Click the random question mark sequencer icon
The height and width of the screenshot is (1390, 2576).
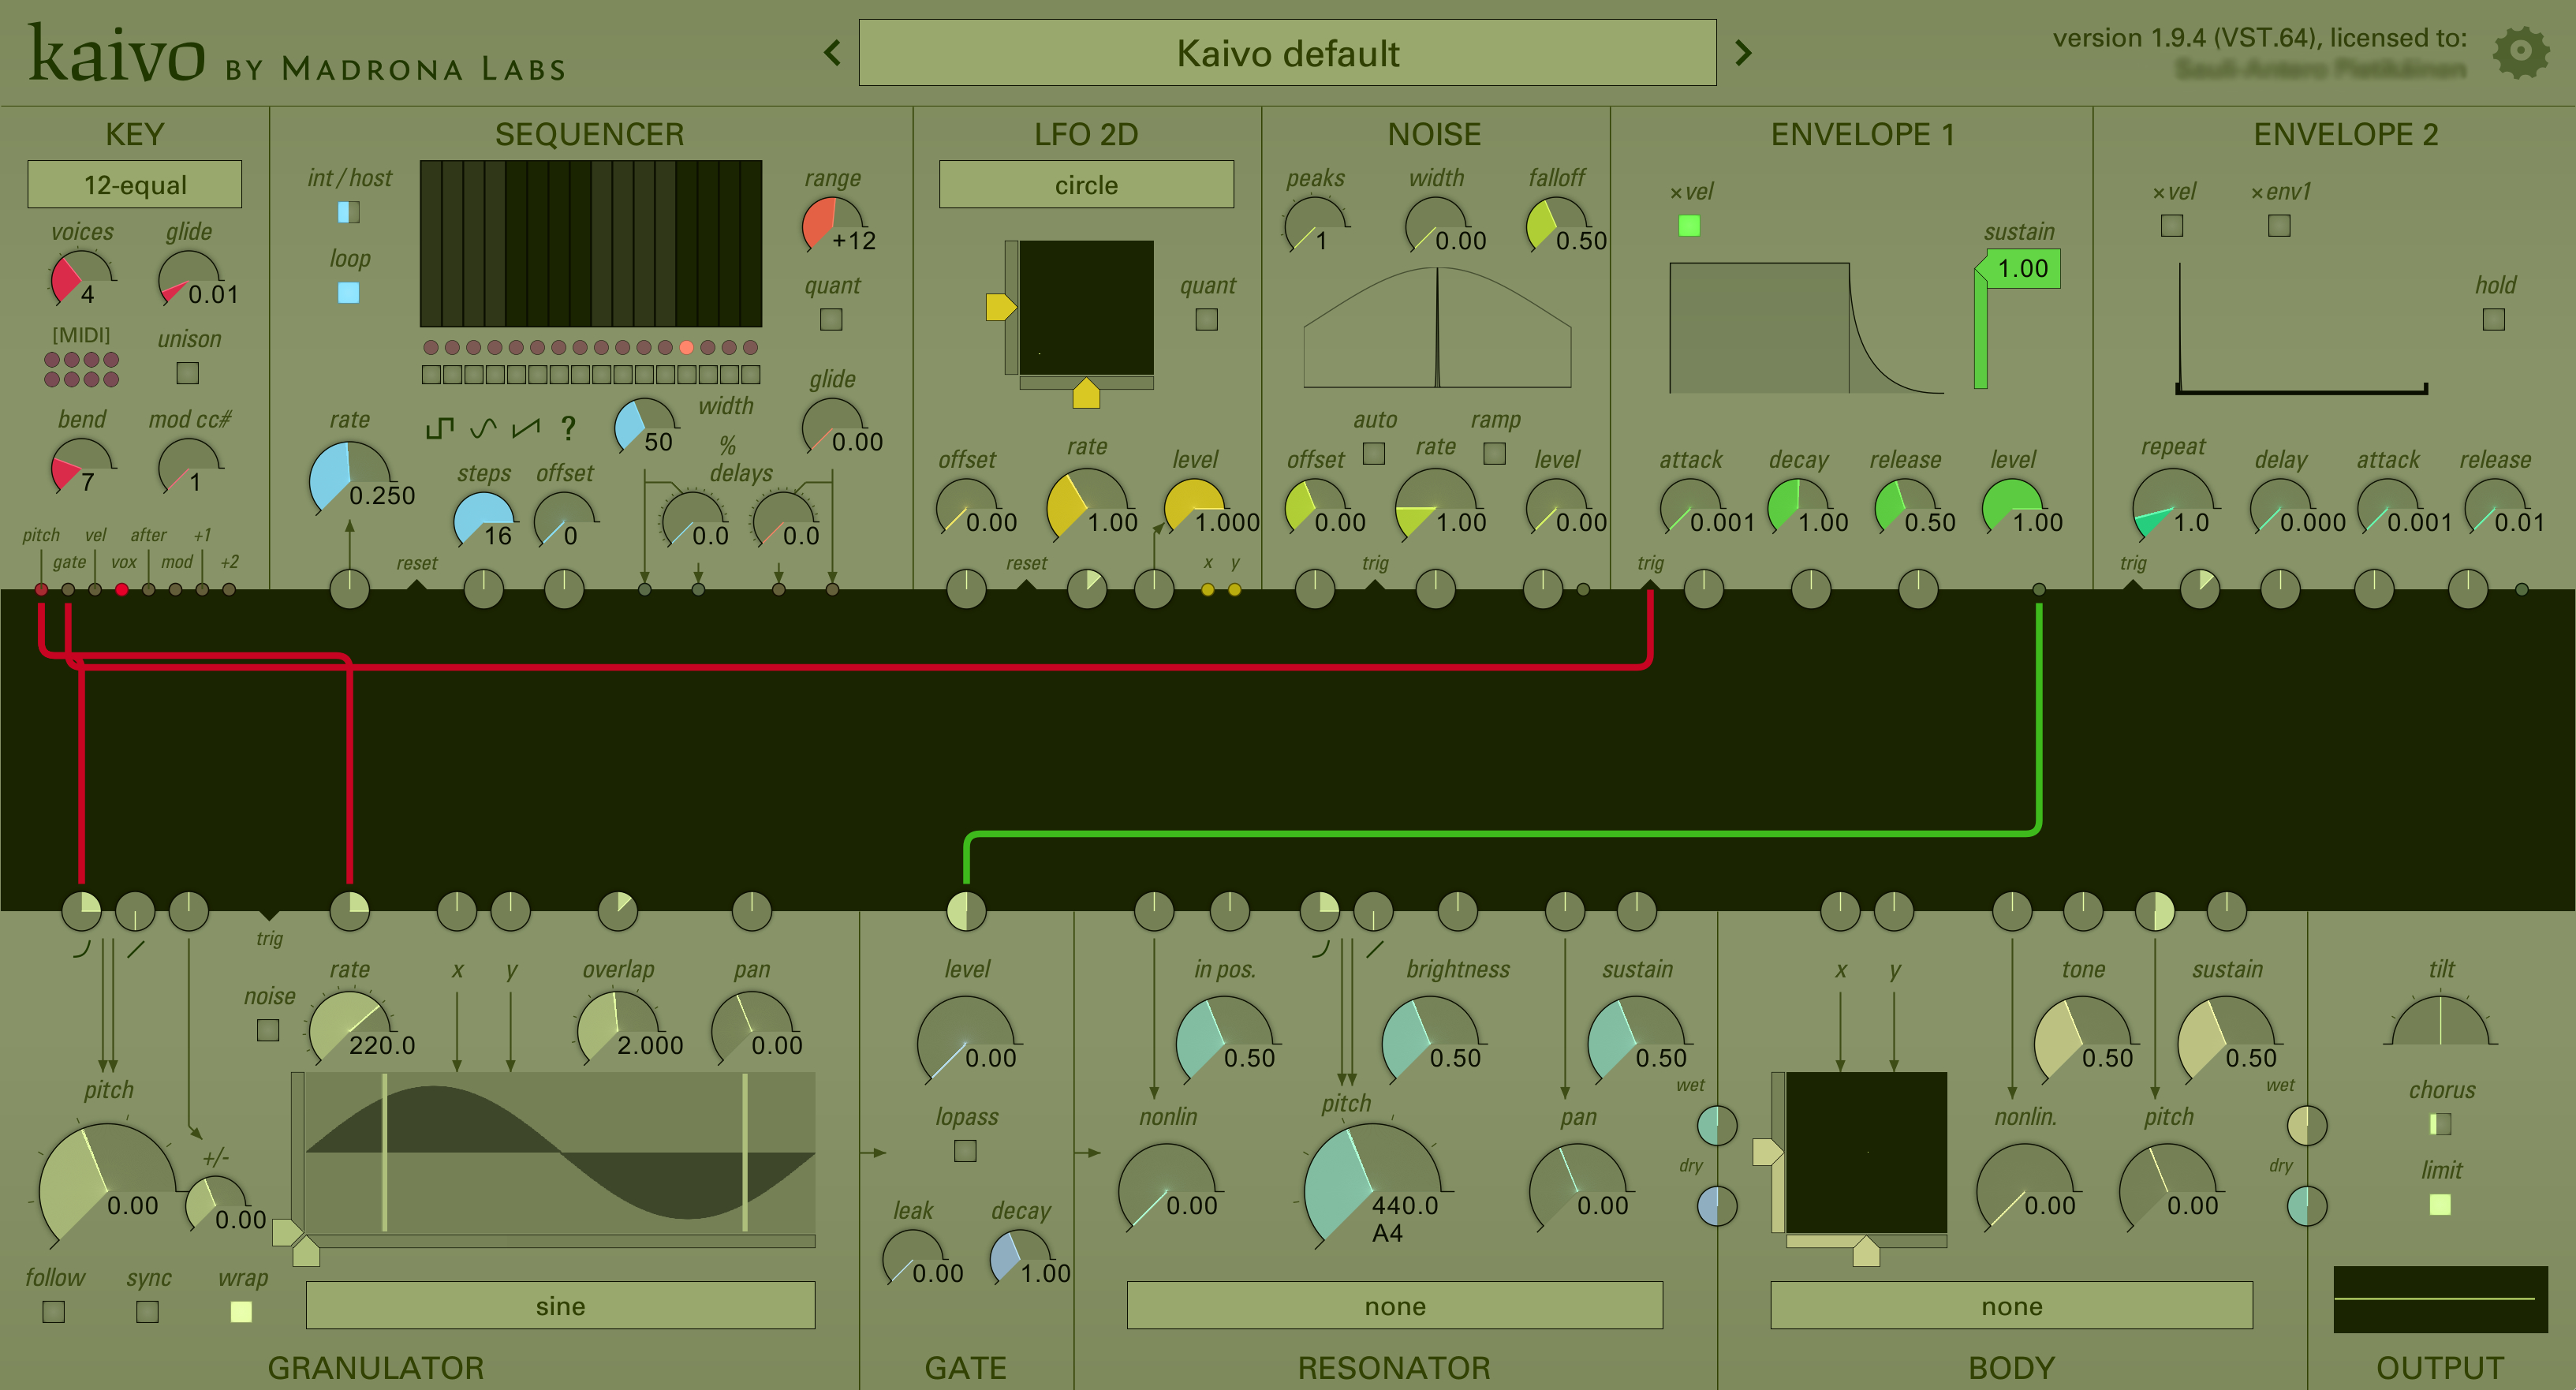click(568, 429)
